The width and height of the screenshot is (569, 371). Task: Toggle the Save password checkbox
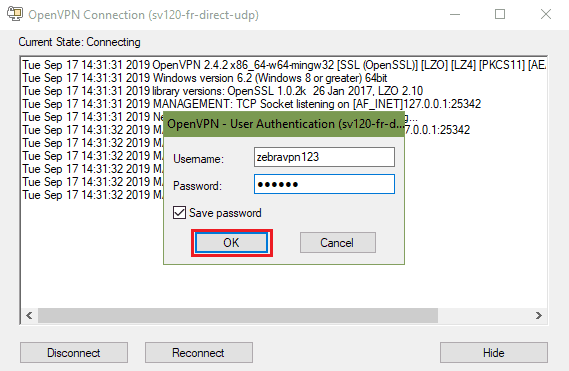coord(179,213)
